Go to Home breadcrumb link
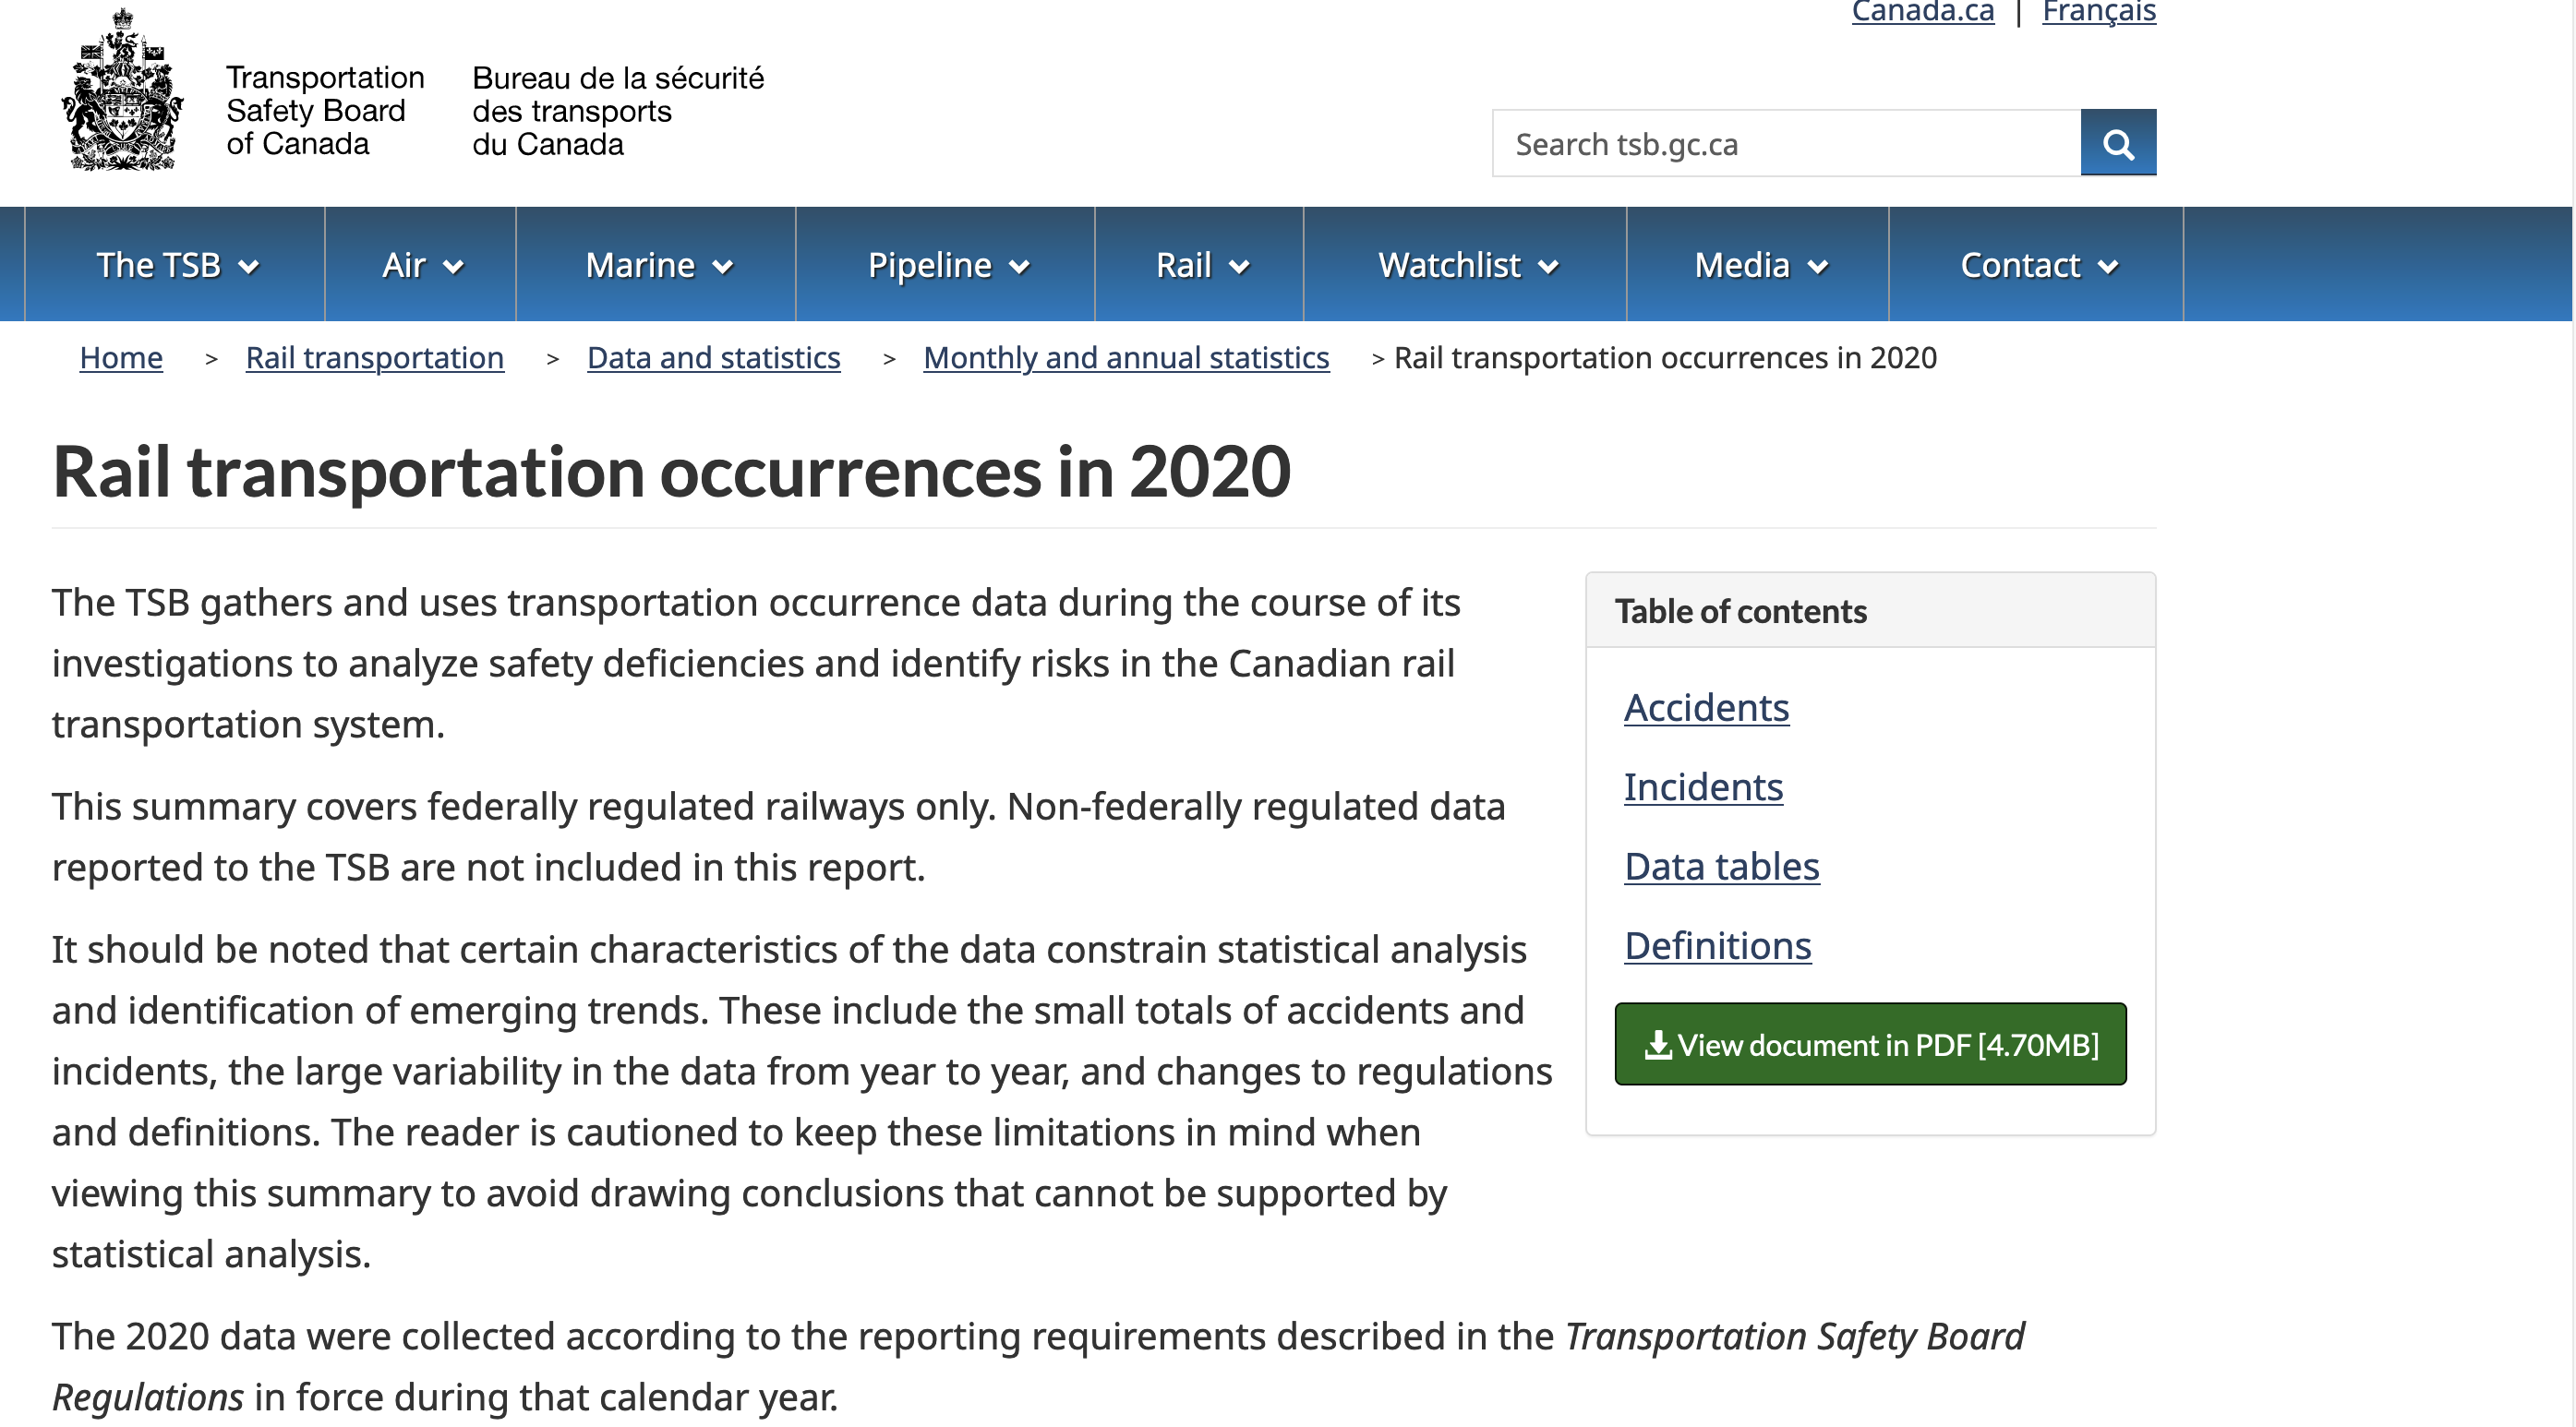The image size is (2576, 1427). tap(121, 358)
